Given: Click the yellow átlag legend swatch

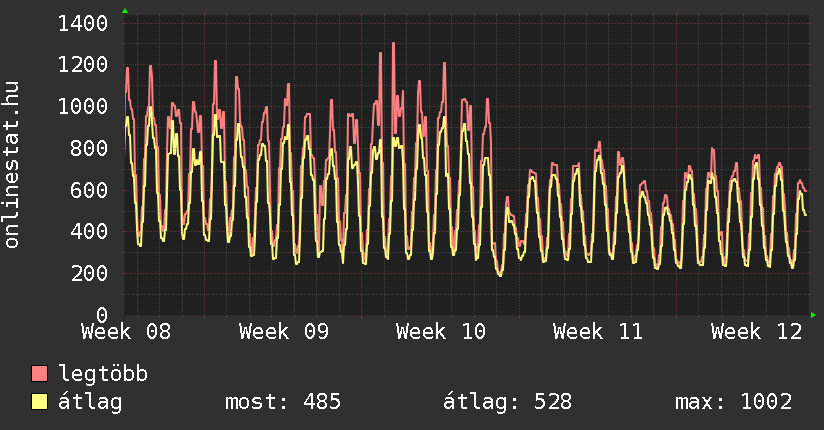Looking at the screenshot, I should point(40,402).
